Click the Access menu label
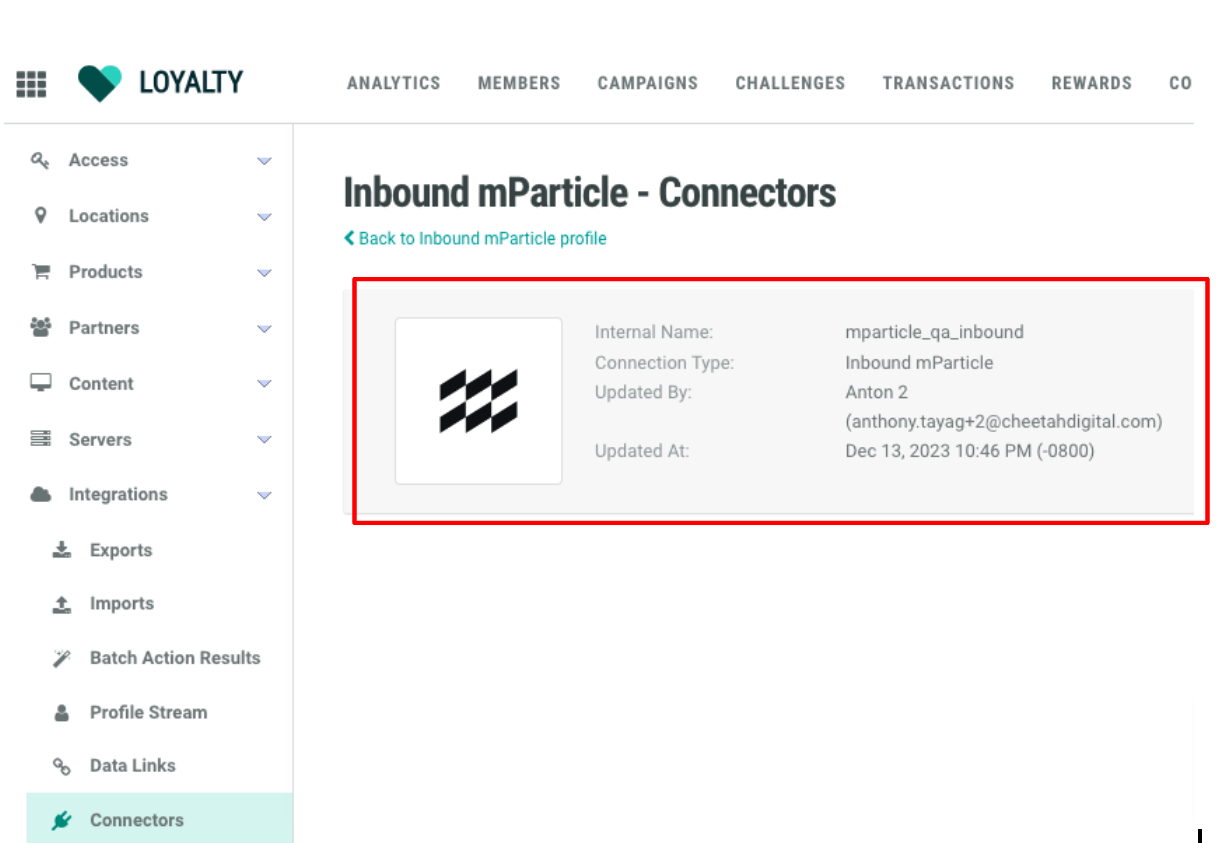1225x843 pixels. coord(98,160)
